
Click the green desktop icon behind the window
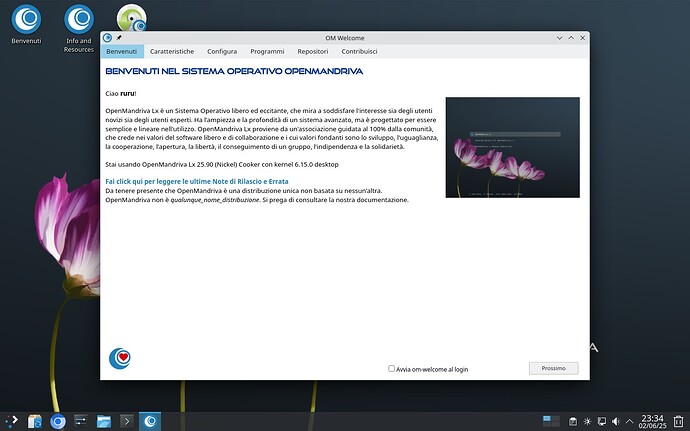click(x=131, y=17)
